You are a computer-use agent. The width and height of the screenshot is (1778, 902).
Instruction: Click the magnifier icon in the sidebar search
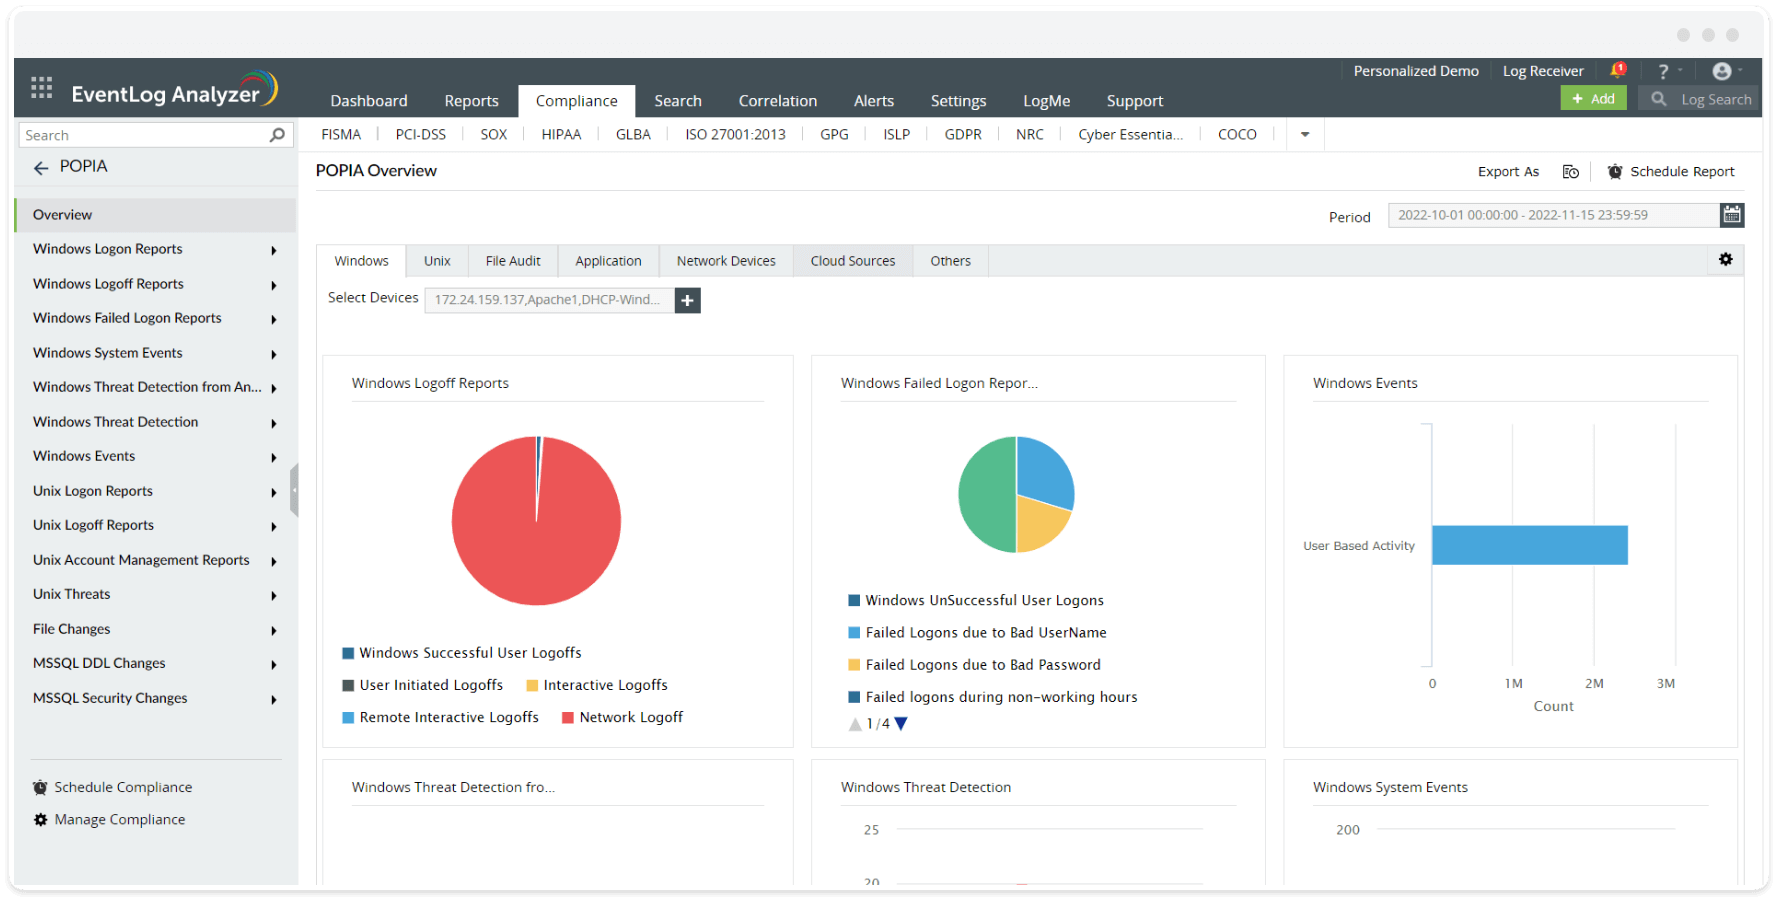pos(277,135)
